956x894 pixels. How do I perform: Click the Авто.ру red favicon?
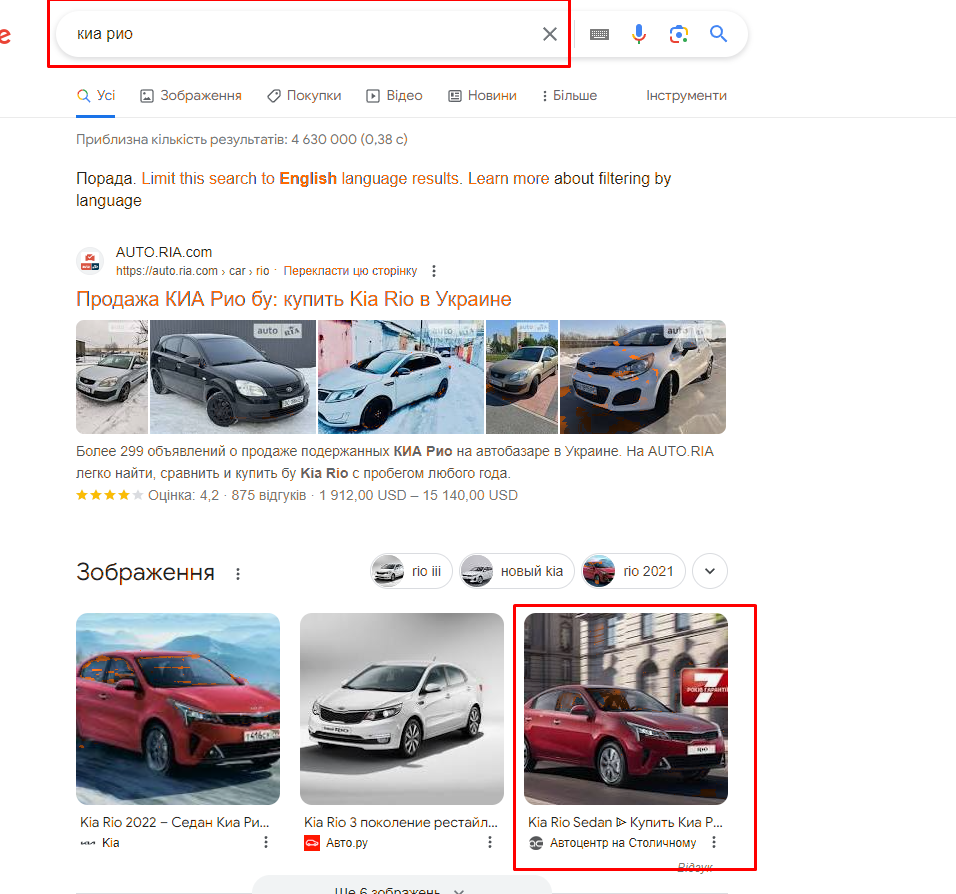point(312,843)
